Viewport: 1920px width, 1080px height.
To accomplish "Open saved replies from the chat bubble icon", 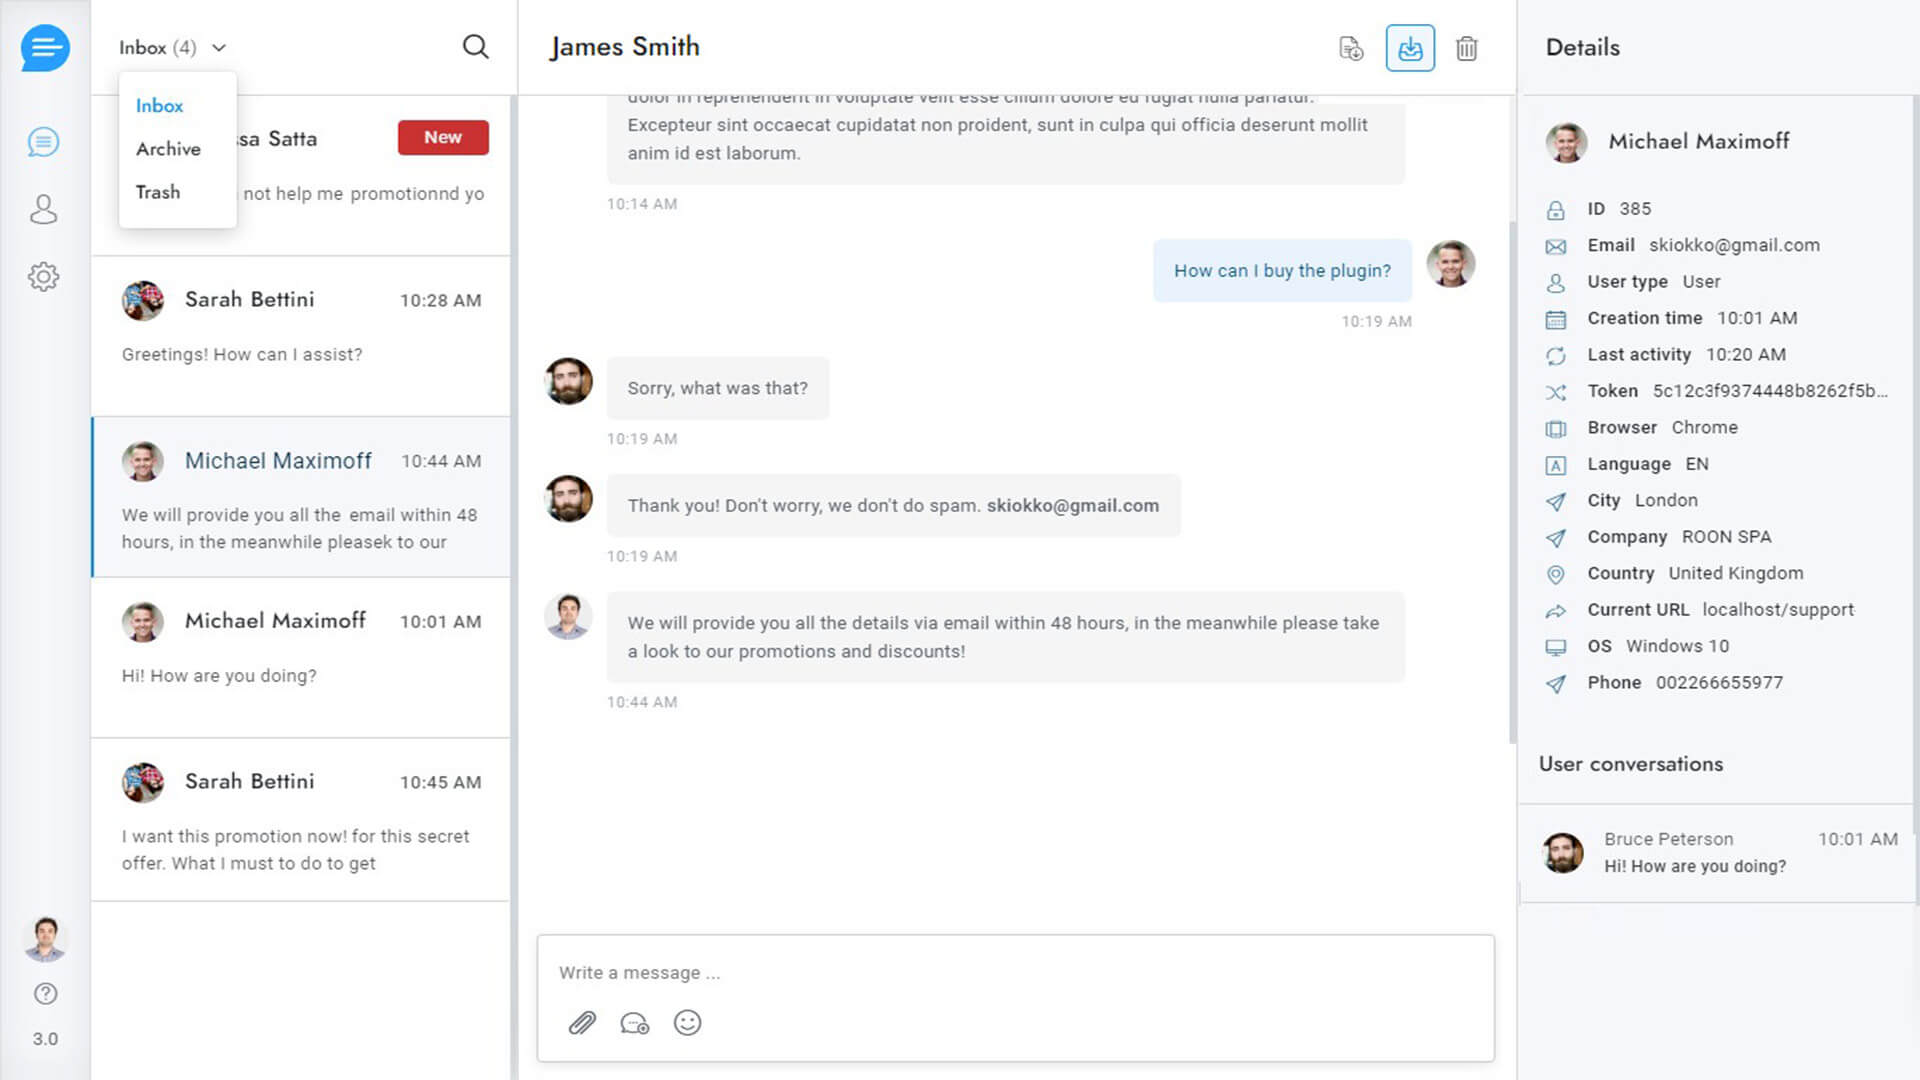I will coord(635,1023).
